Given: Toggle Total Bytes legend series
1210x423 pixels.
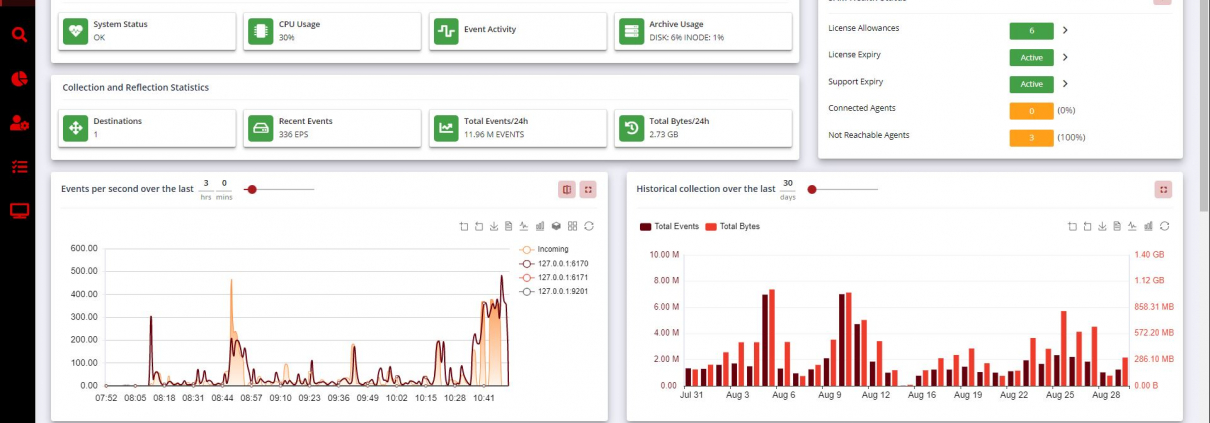Looking at the screenshot, I should [x=733, y=227].
